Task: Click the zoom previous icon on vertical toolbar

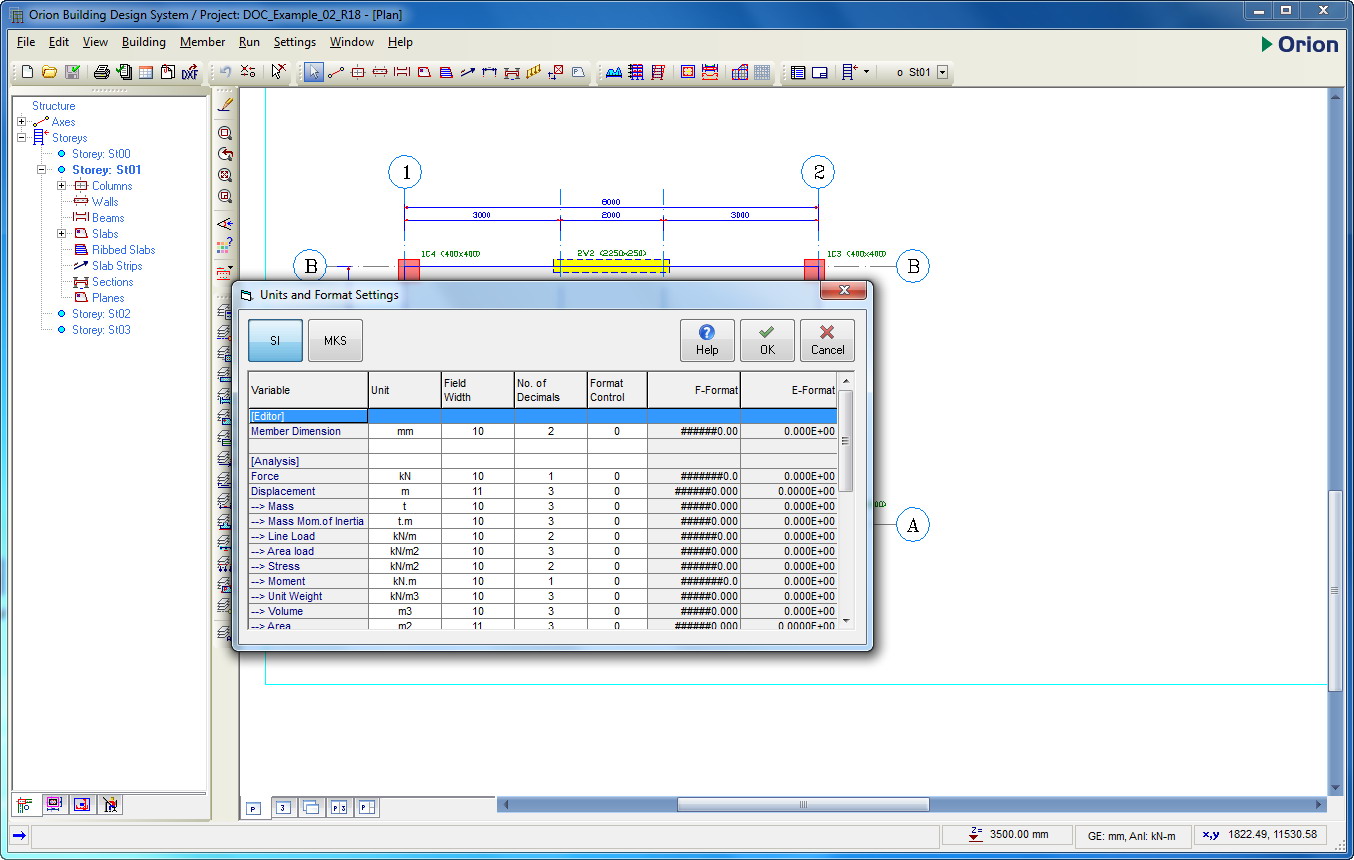Action: point(225,154)
